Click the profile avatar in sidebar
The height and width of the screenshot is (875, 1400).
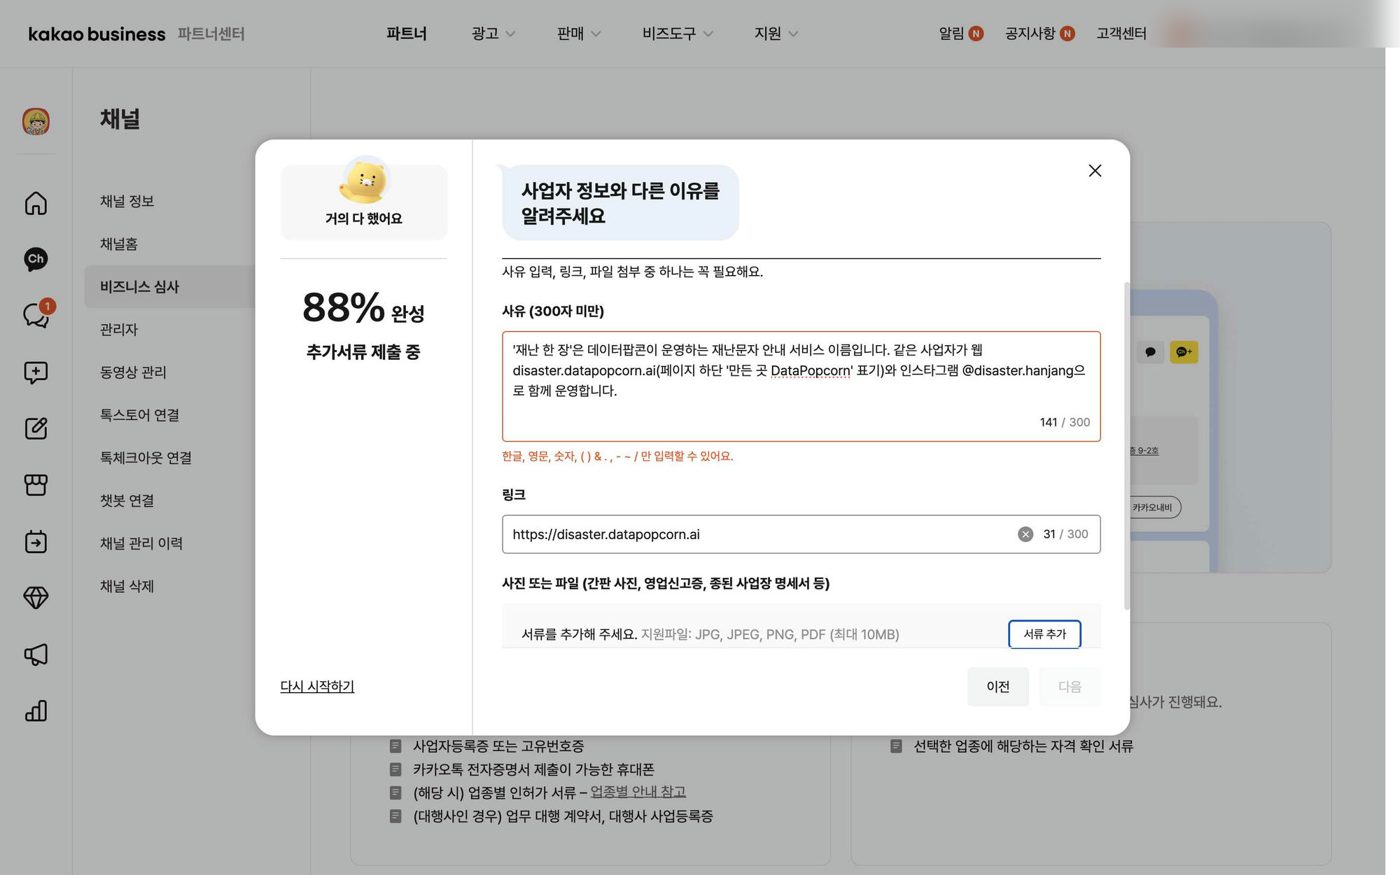(x=36, y=121)
